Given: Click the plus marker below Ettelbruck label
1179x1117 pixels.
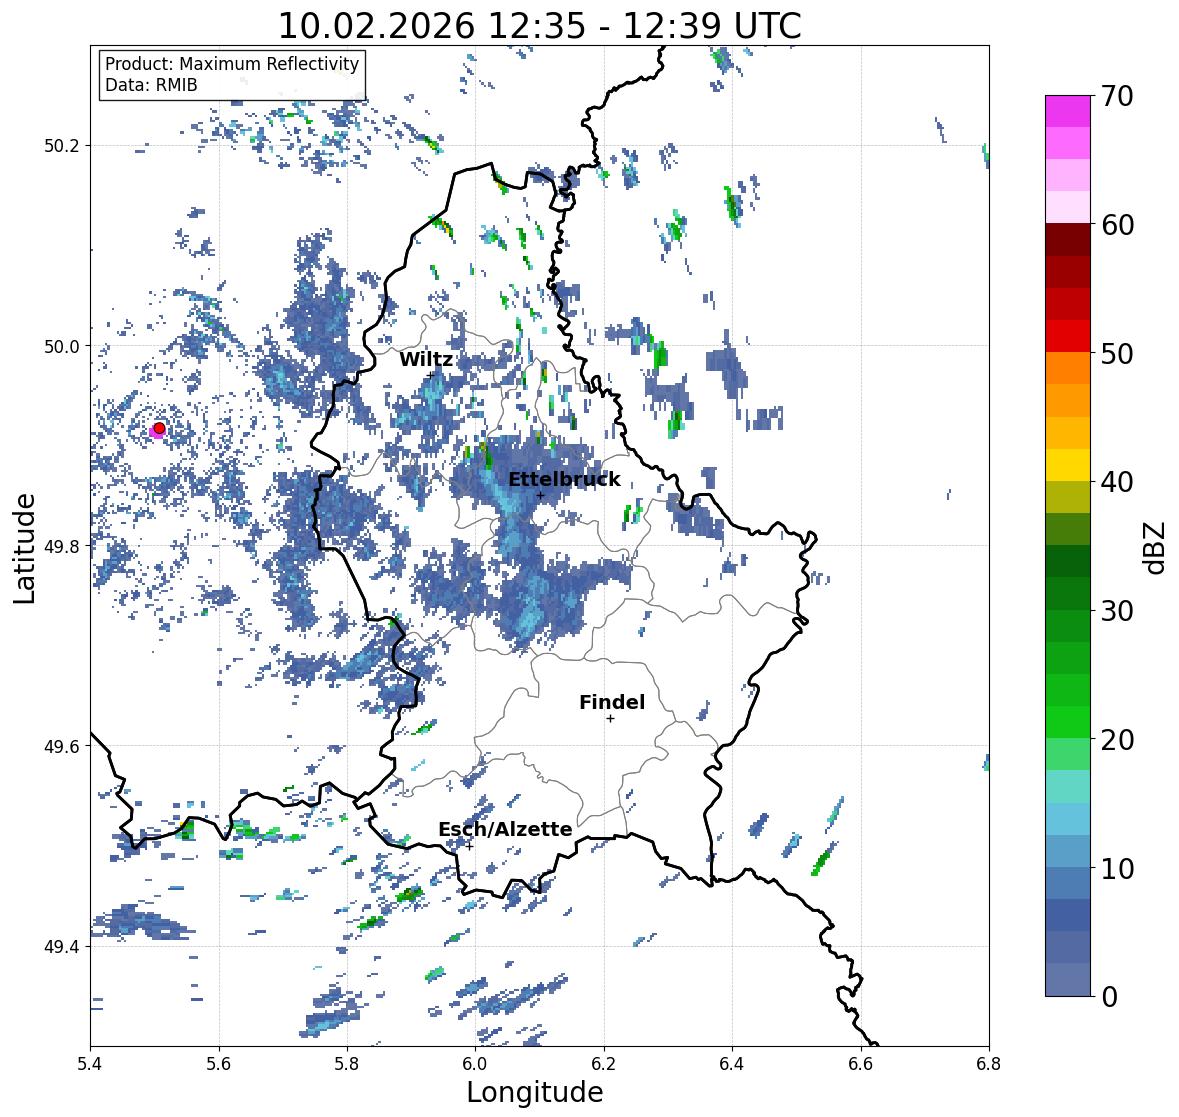Looking at the screenshot, I should tap(540, 495).
